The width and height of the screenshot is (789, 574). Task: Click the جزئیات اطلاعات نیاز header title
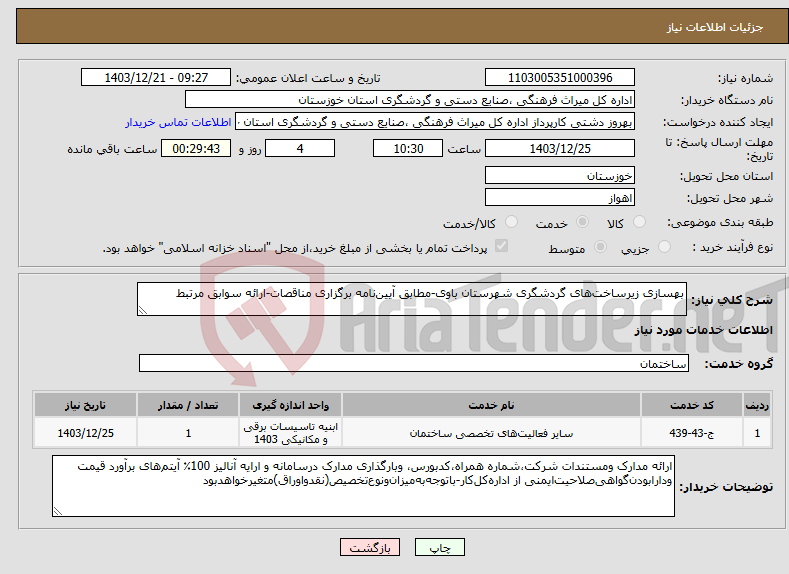tap(715, 27)
